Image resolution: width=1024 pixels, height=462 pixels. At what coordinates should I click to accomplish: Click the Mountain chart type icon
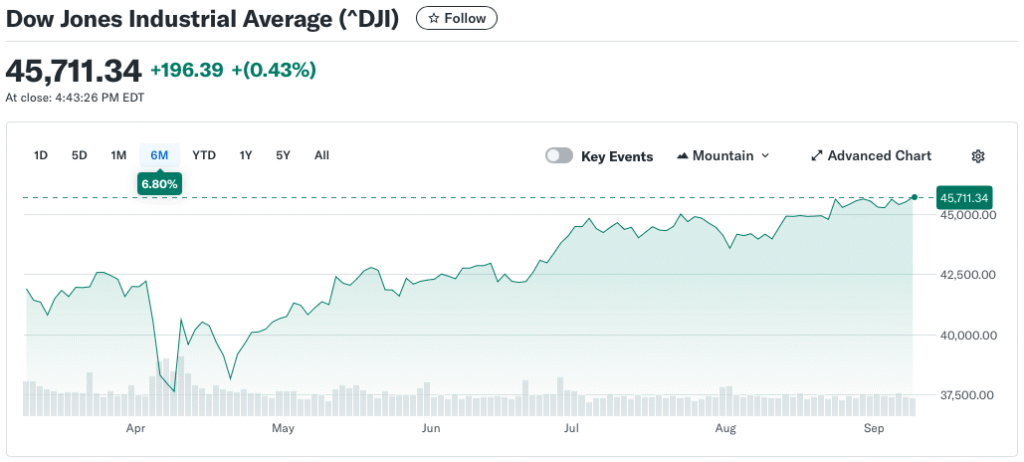[x=684, y=156]
